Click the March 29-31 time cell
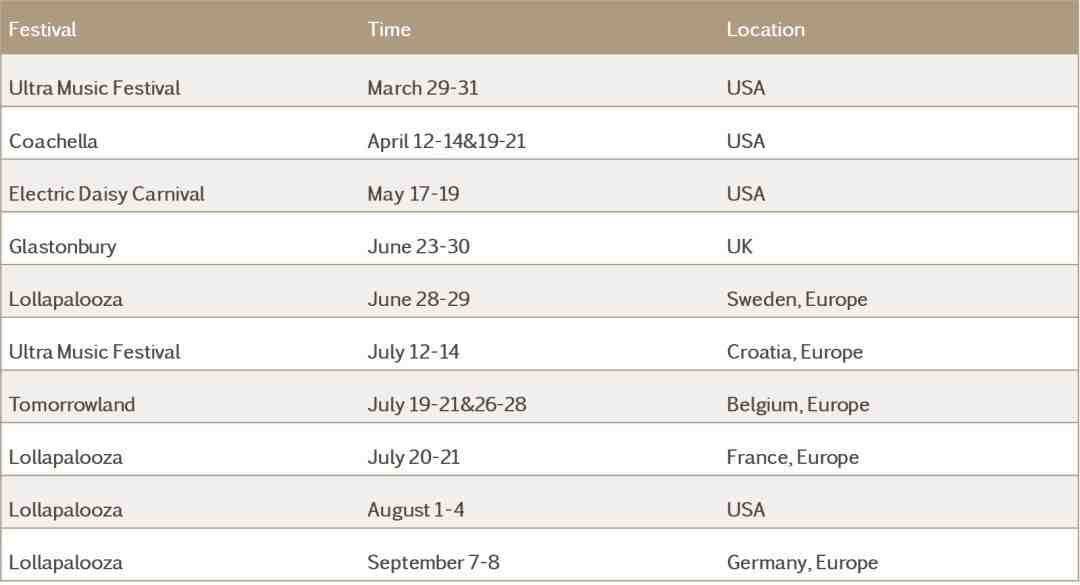Image resolution: width=1080 pixels, height=585 pixels. (x=422, y=88)
